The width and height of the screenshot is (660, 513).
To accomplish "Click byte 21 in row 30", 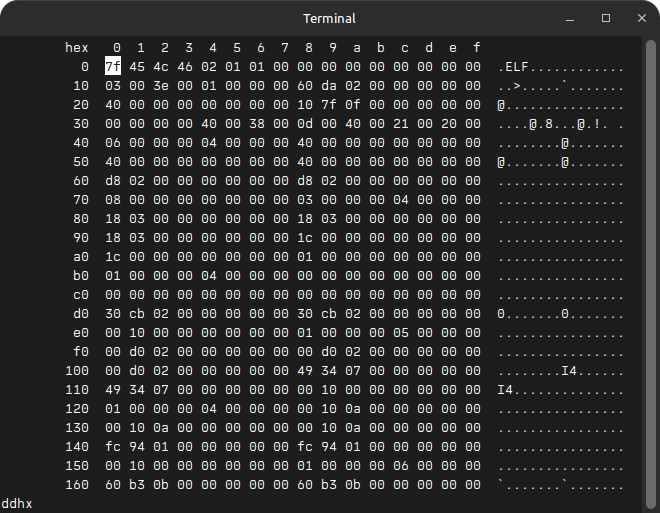I will click(x=401, y=124).
